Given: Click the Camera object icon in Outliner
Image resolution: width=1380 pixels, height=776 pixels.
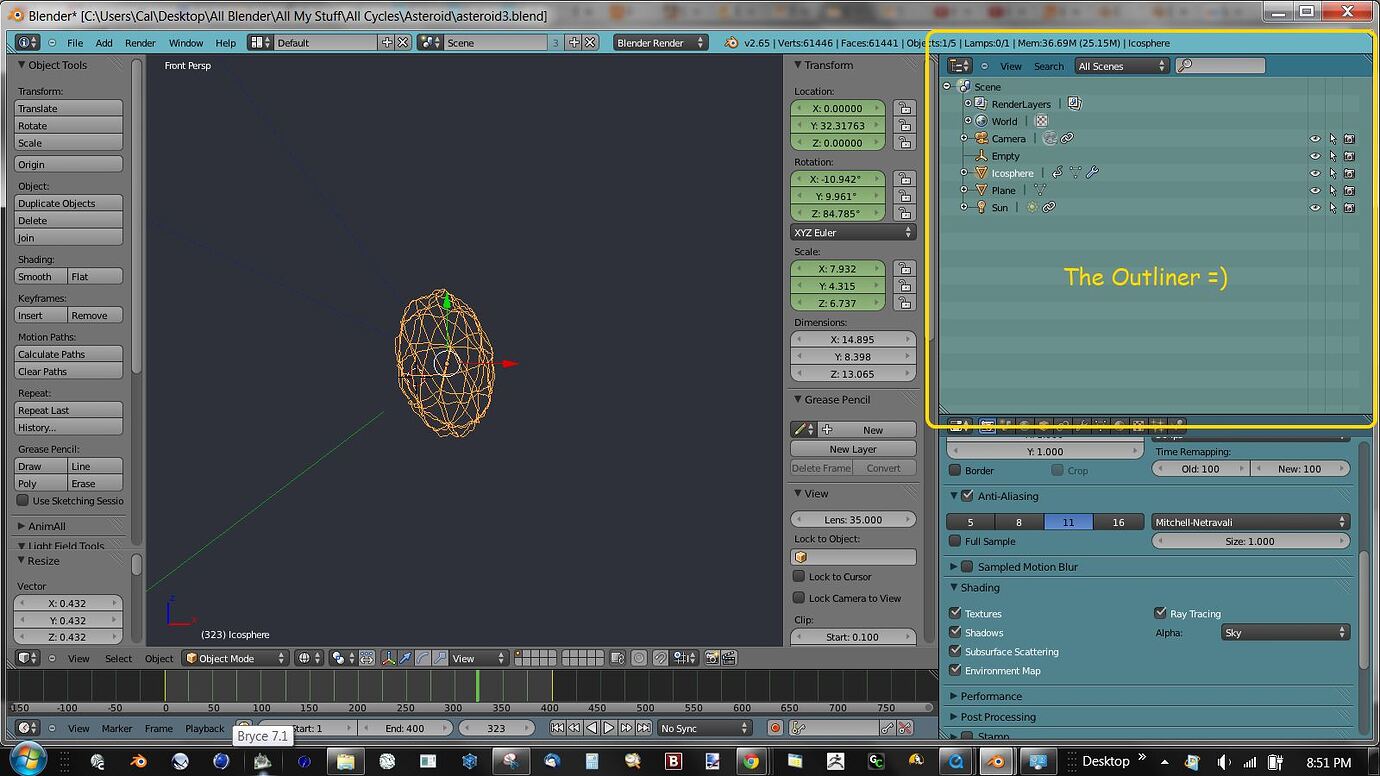Looking at the screenshot, I should tap(981, 139).
